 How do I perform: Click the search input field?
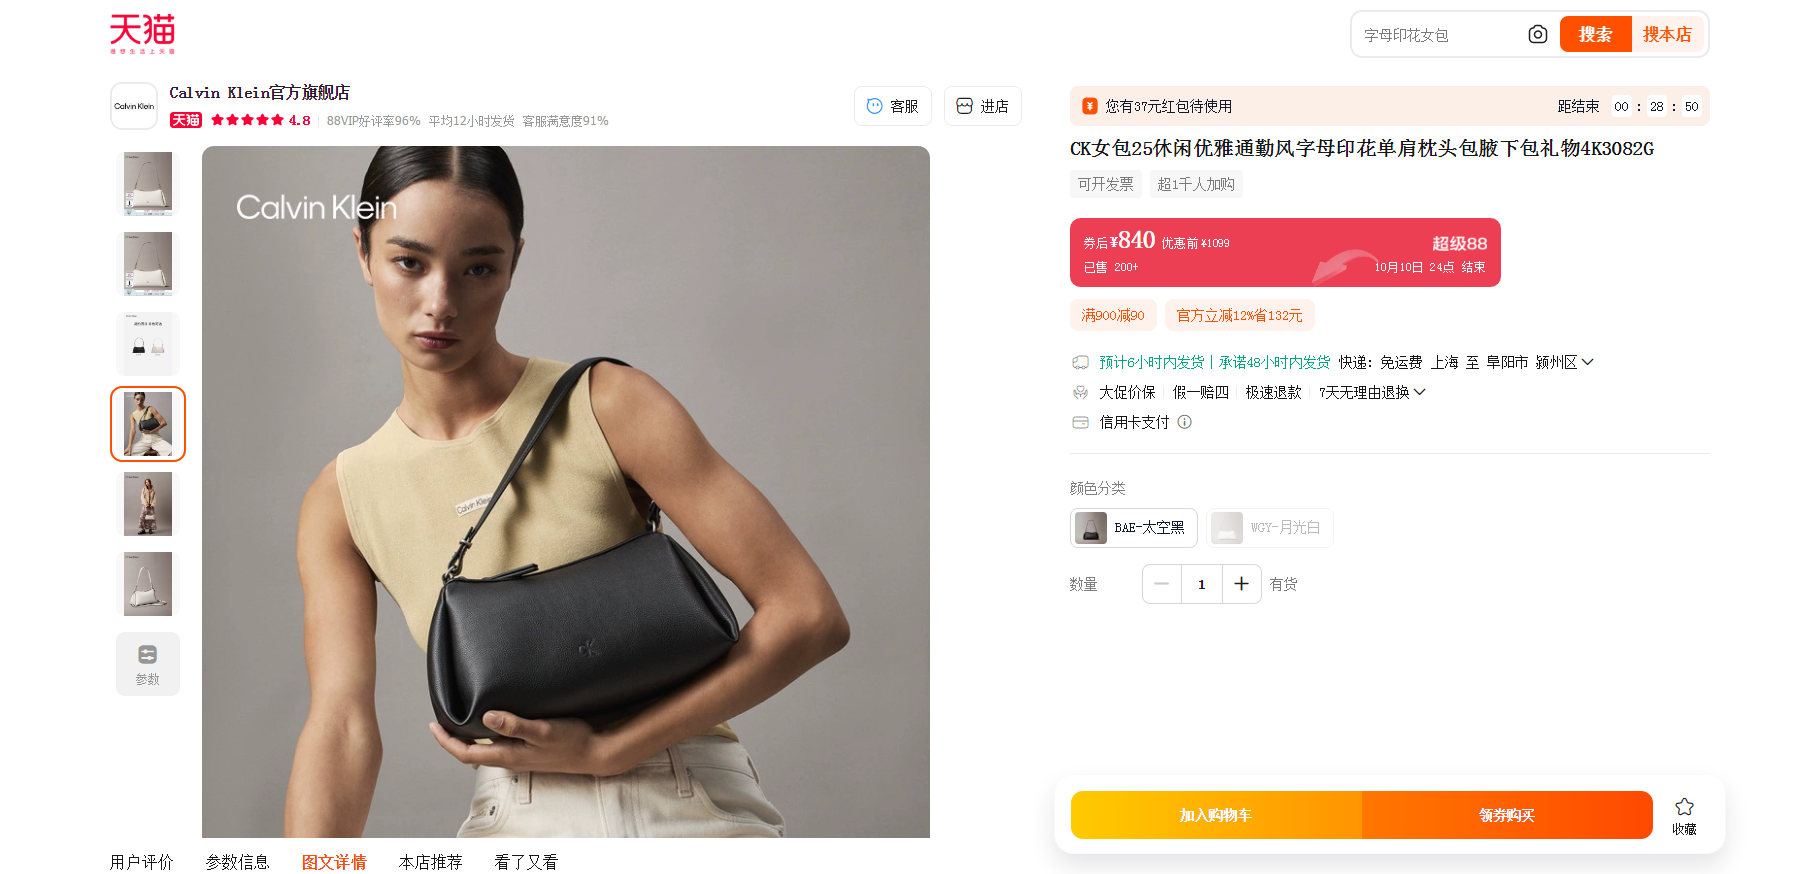click(1440, 35)
